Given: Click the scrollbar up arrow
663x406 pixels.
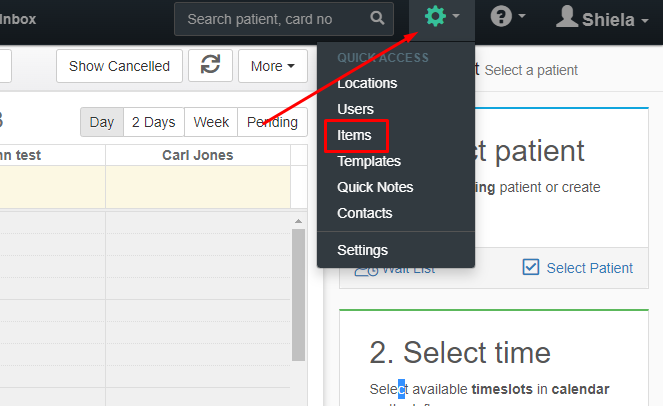Looking at the screenshot, I should [x=299, y=221].
